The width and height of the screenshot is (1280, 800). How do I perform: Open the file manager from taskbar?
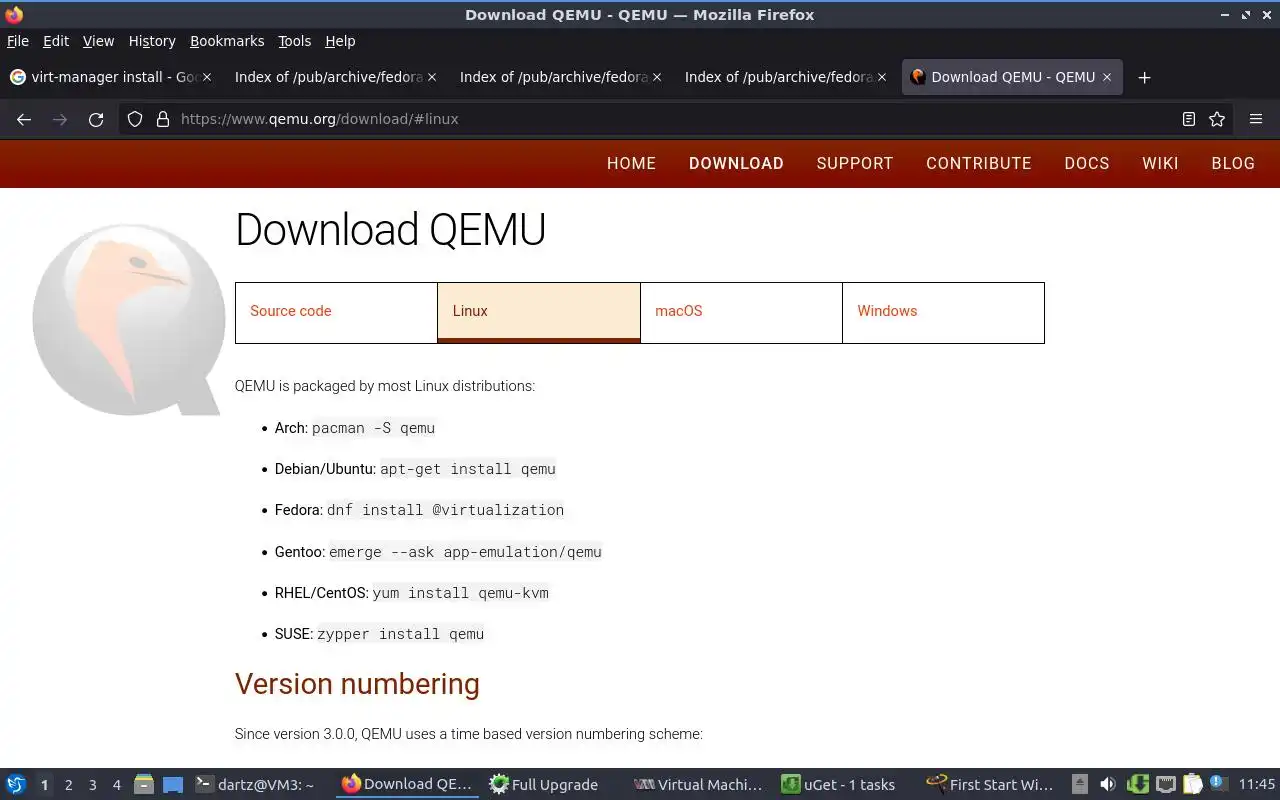tap(144, 785)
